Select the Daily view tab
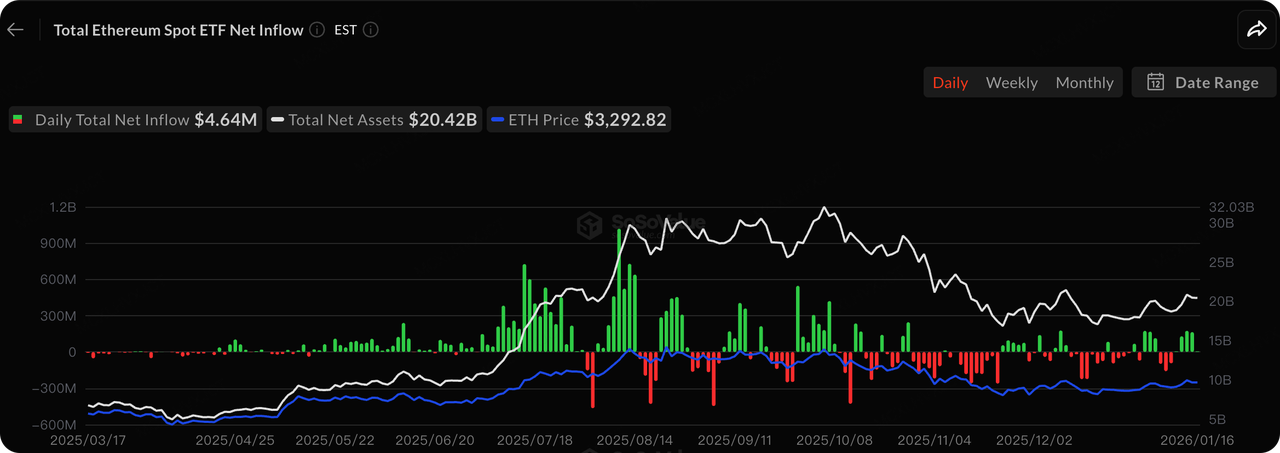 tap(950, 82)
